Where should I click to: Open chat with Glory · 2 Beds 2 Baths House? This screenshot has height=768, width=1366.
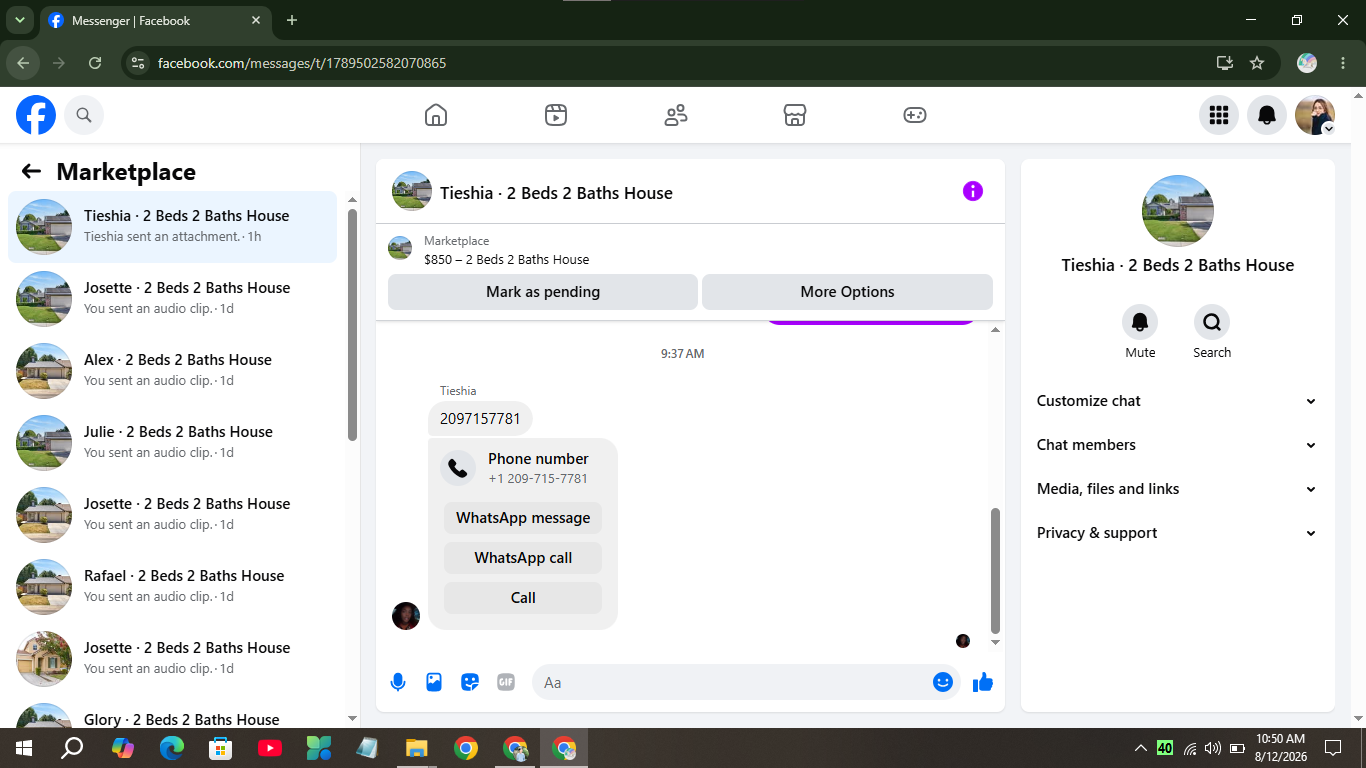tap(173, 711)
